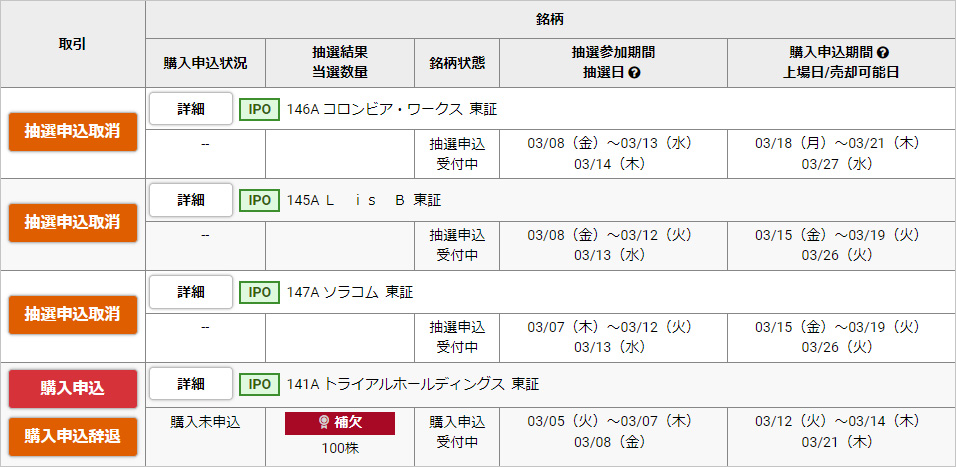Click IPO badge for コロンビア・ワークス

[x=259, y=109]
